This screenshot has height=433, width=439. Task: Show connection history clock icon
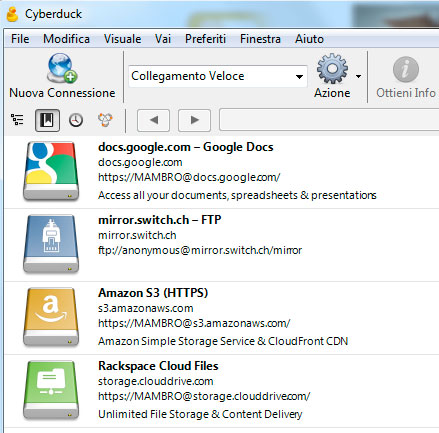[76, 120]
